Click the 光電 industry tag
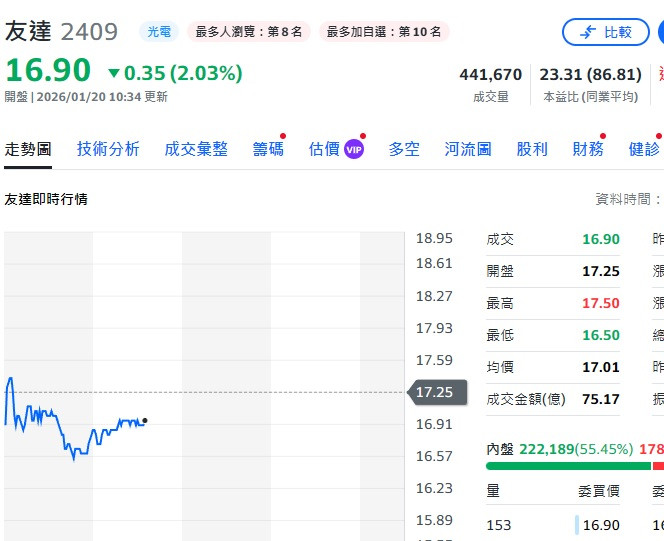This screenshot has height=541, width=664. point(159,32)
